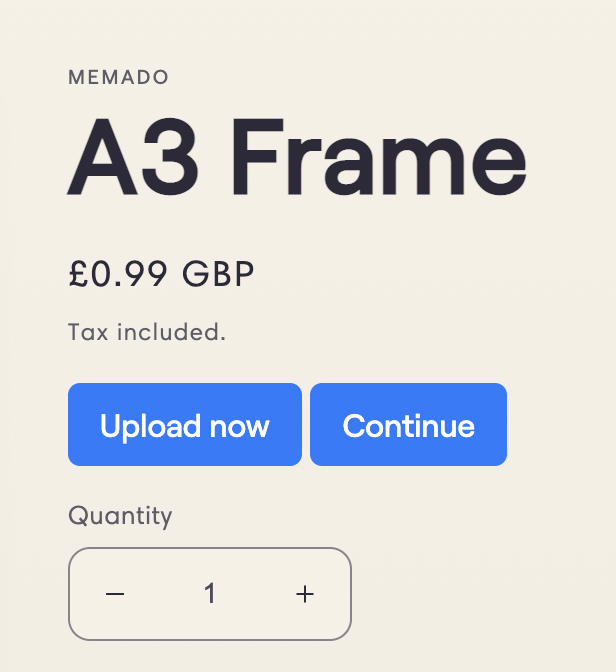The width and height of the screenshot is (616, 672).
Task: Increase quantity with the plus icon
Action: [x=305, y=594]
